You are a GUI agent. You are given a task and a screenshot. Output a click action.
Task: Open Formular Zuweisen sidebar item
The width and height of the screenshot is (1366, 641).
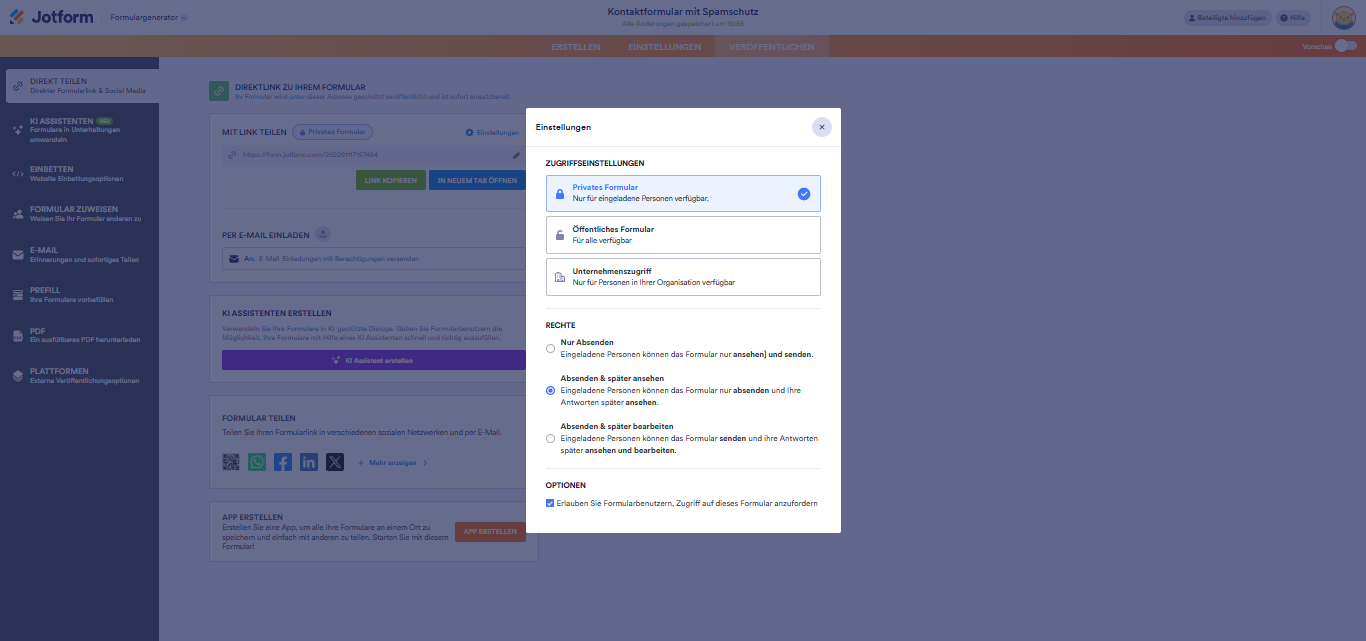tap(79, 214)
